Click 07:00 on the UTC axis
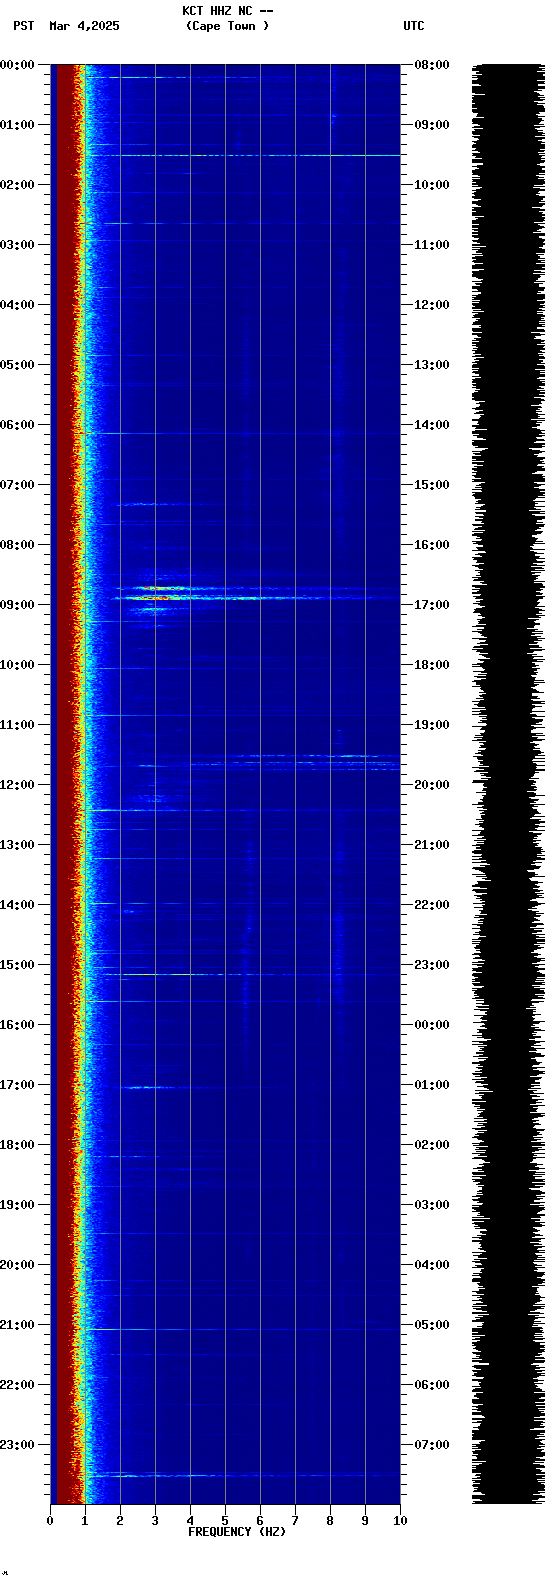552x1584 pixels. 432,1445
